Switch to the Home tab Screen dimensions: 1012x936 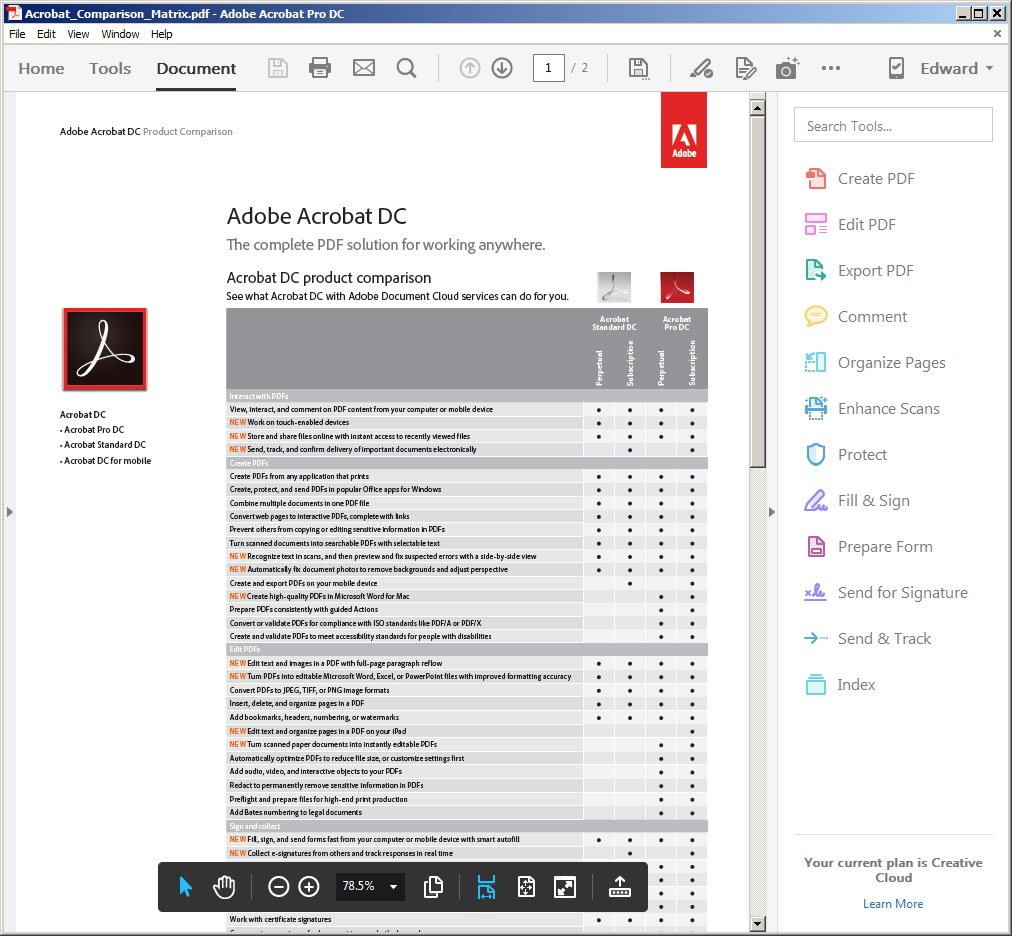point(41,68)
